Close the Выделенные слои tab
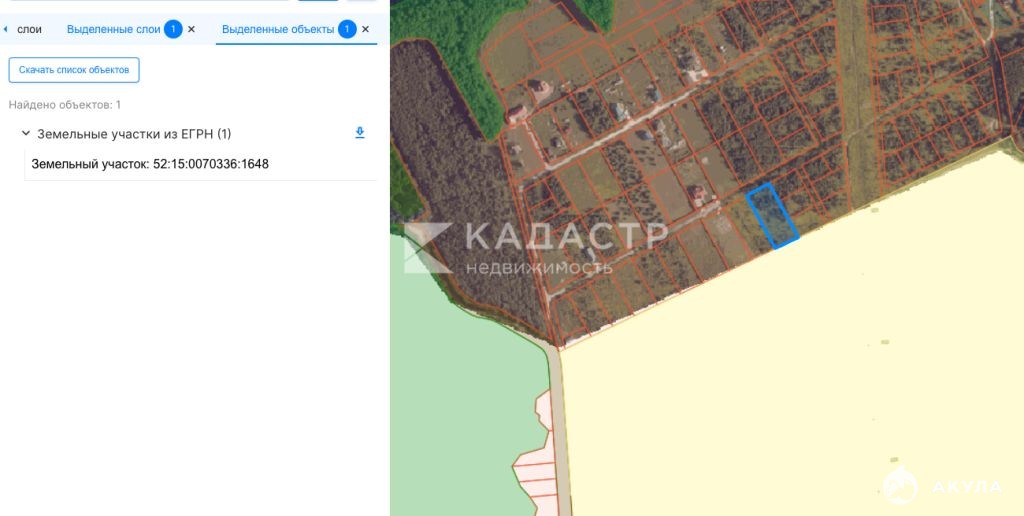This screenshot has width=1024, height=516. 192,30
